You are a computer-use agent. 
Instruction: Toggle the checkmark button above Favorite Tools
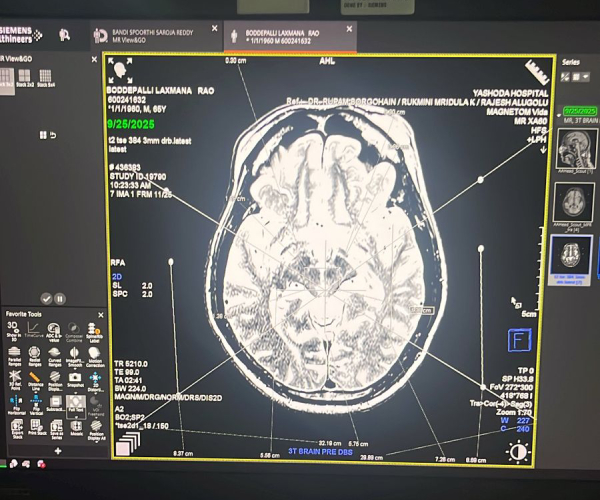click(x=46, y=298)
